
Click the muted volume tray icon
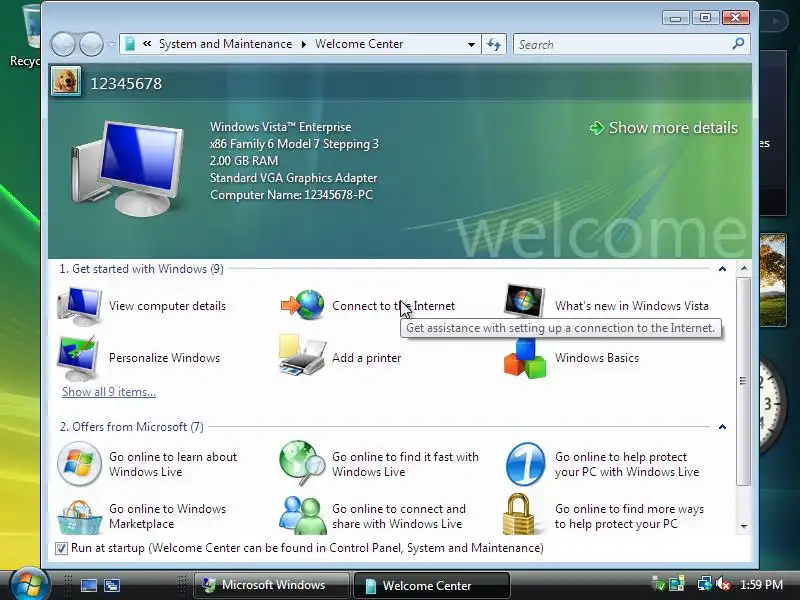(x=722, y=584)
